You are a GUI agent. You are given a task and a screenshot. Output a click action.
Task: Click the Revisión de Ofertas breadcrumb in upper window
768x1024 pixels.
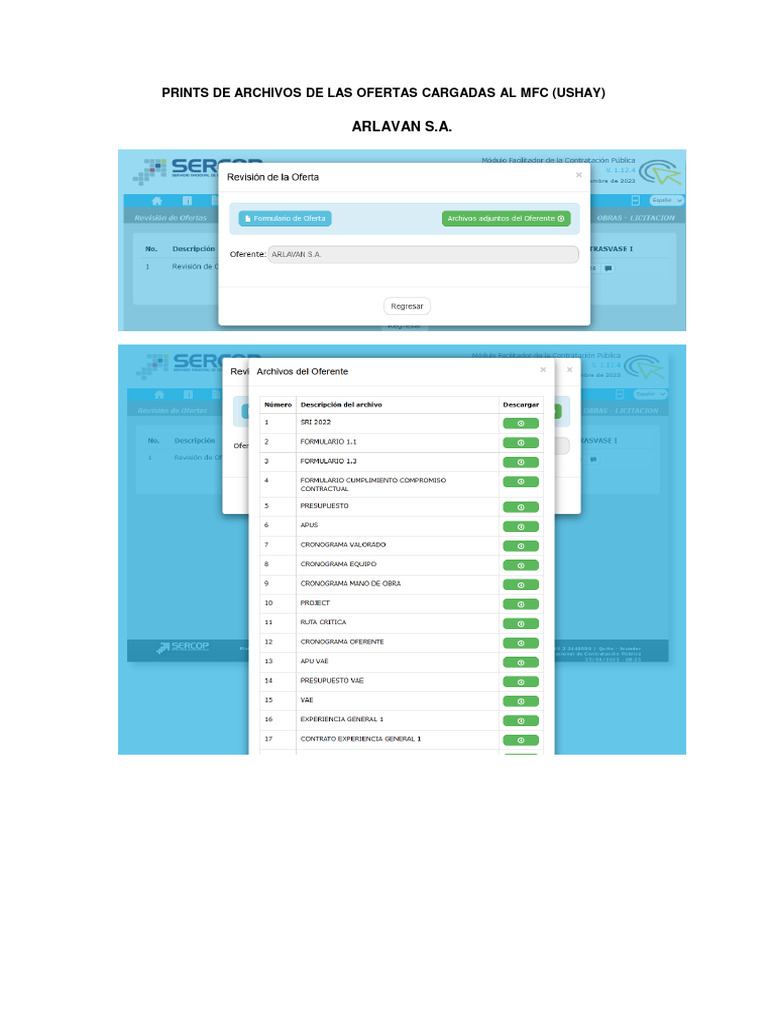click(170, 218)
